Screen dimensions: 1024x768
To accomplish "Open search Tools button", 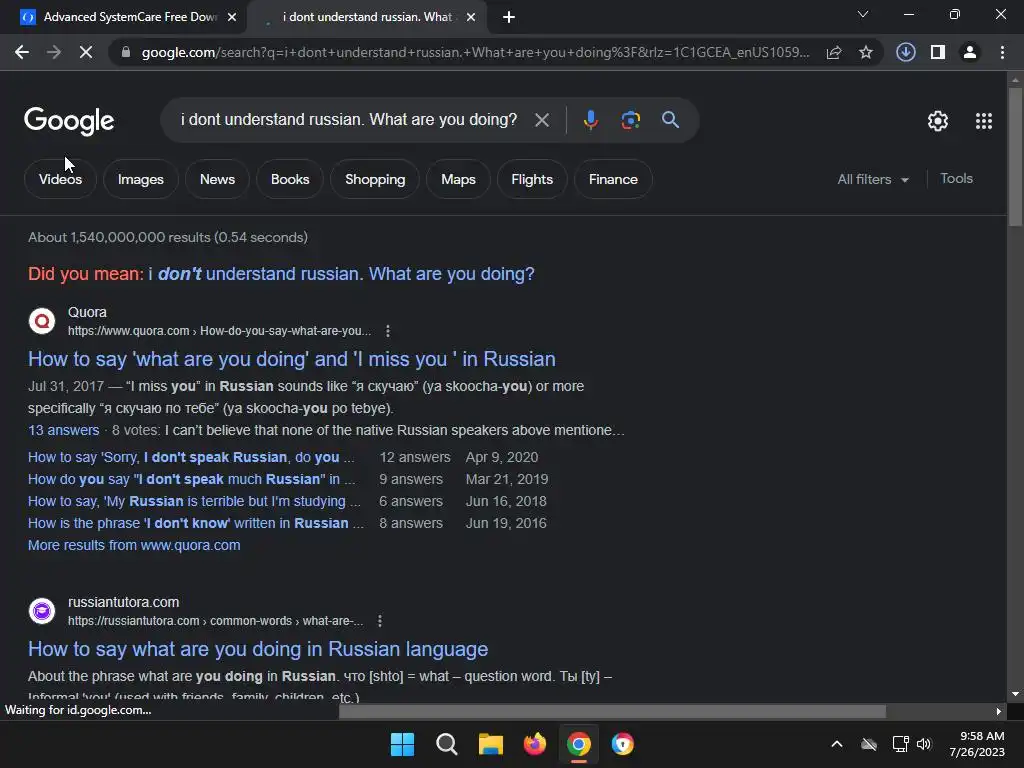I will point(956,178).
